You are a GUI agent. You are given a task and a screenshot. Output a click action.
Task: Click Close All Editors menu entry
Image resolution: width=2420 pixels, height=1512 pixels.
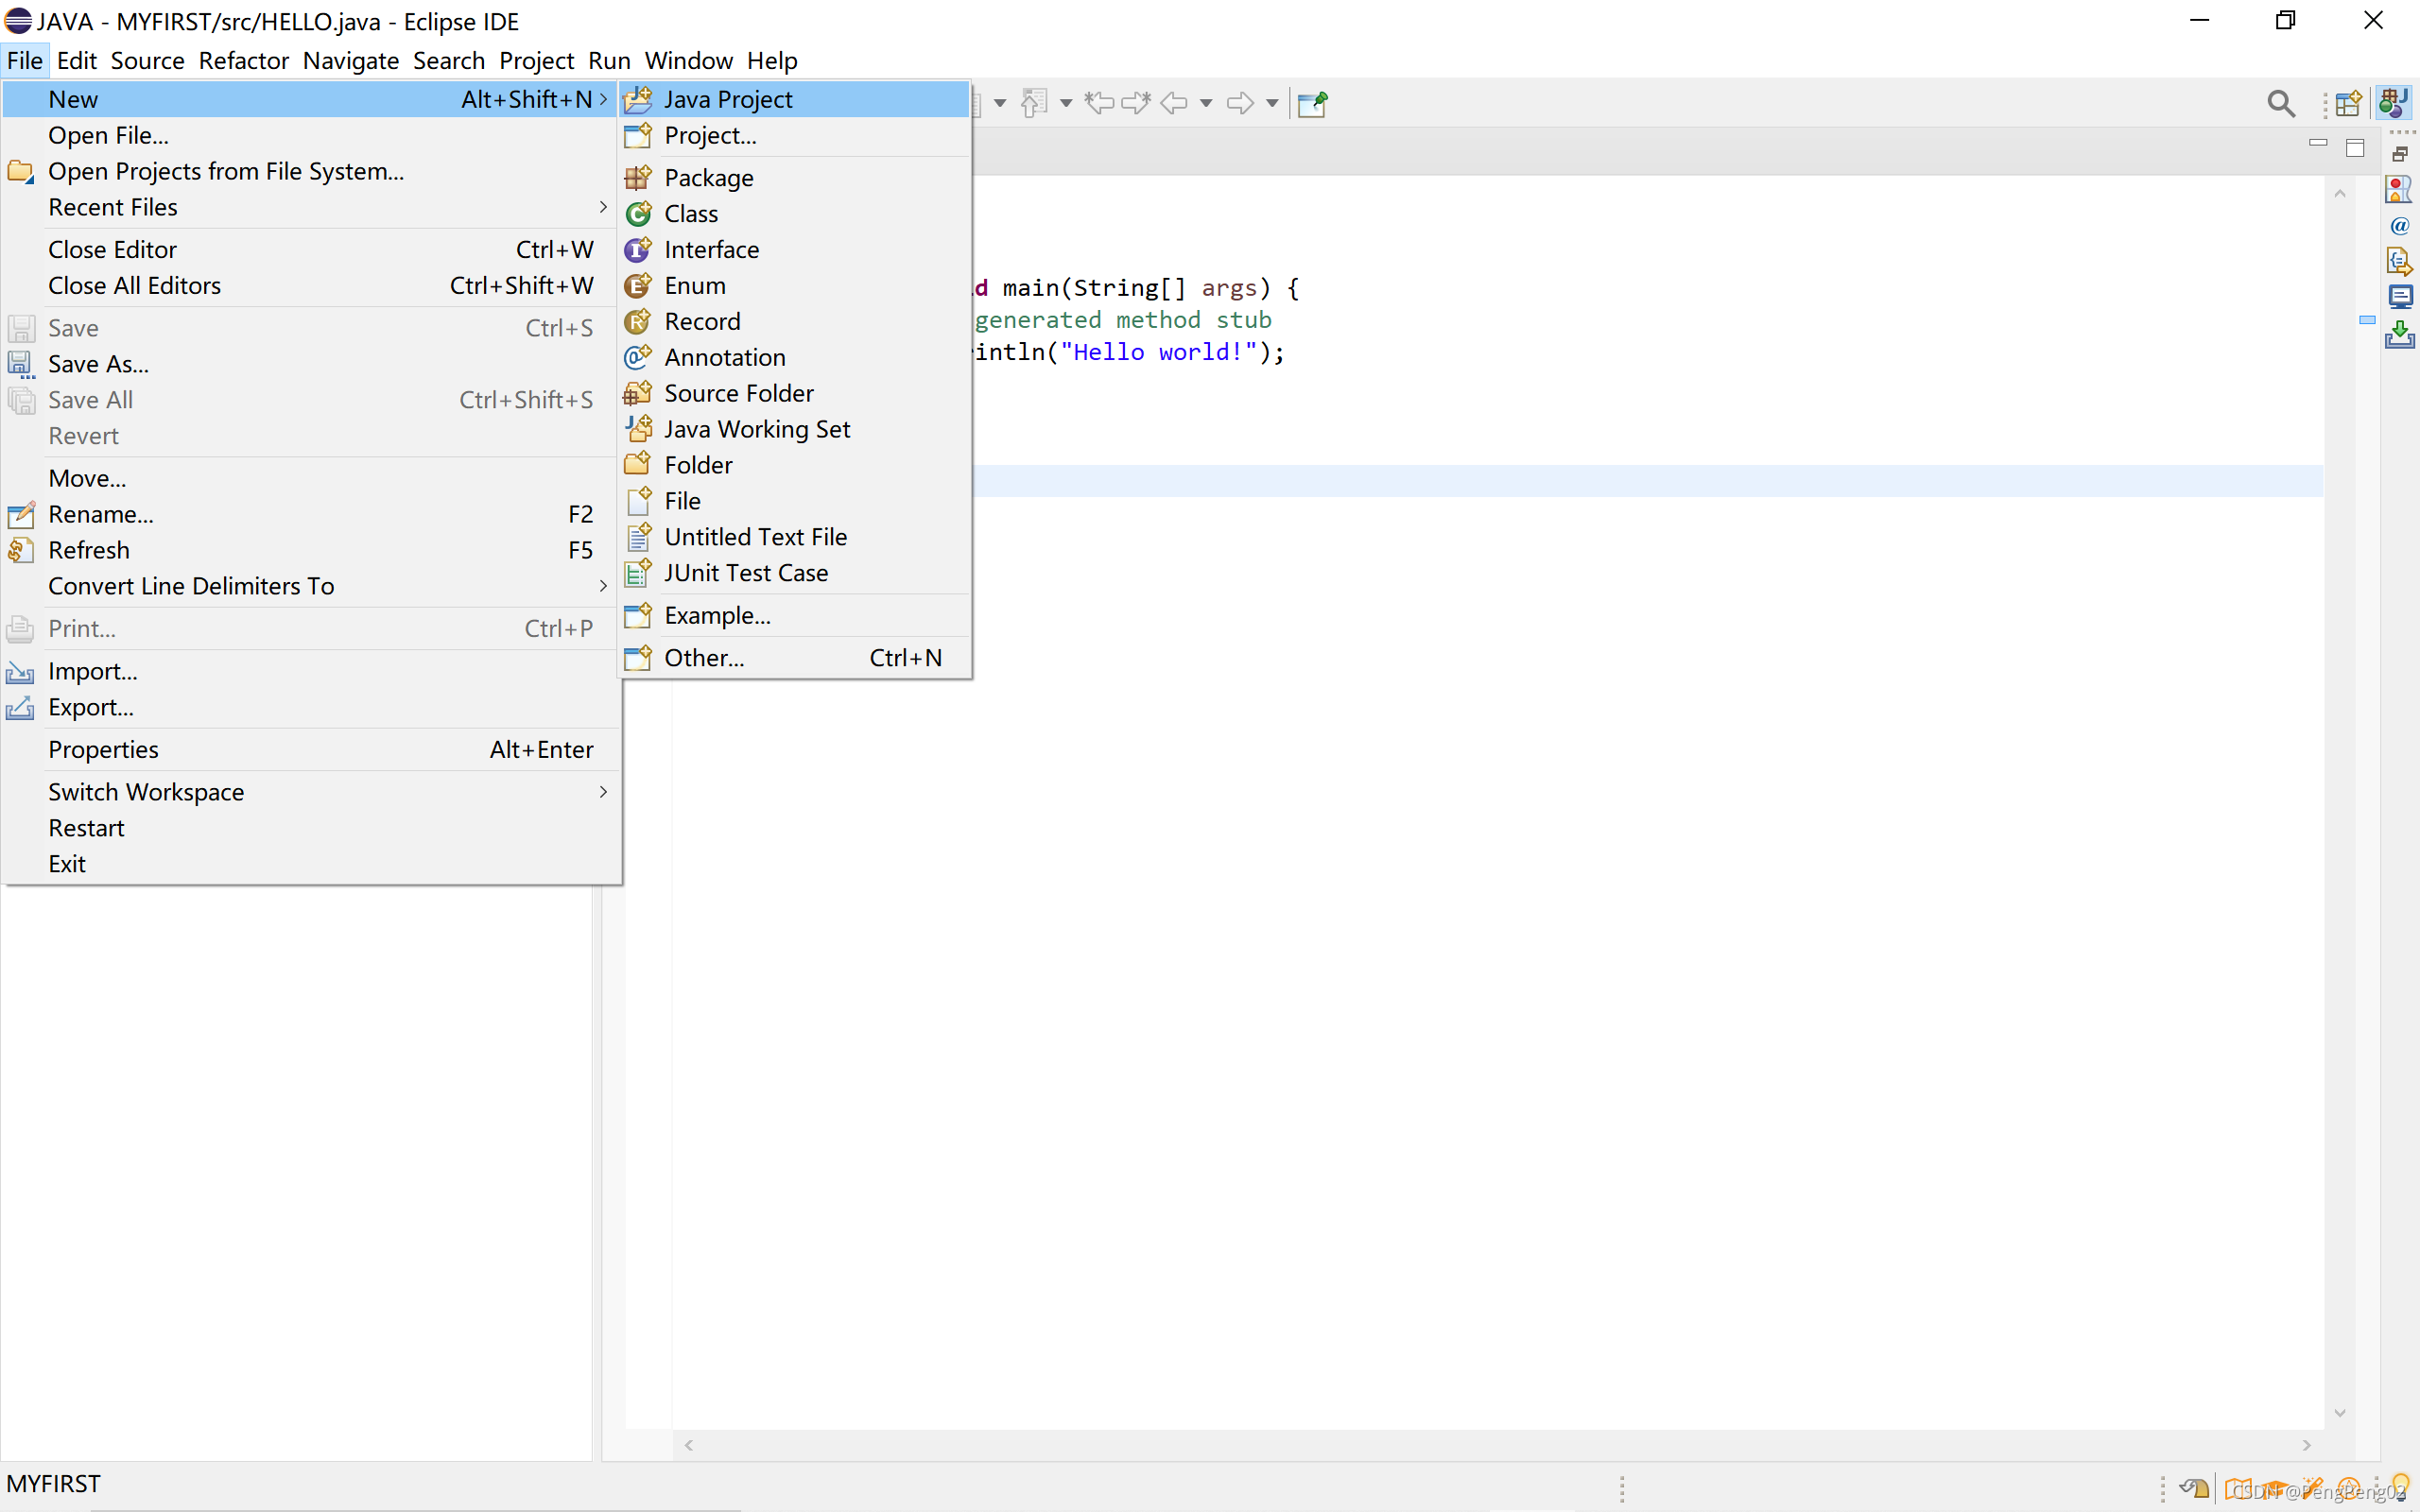tap(135, 285)
